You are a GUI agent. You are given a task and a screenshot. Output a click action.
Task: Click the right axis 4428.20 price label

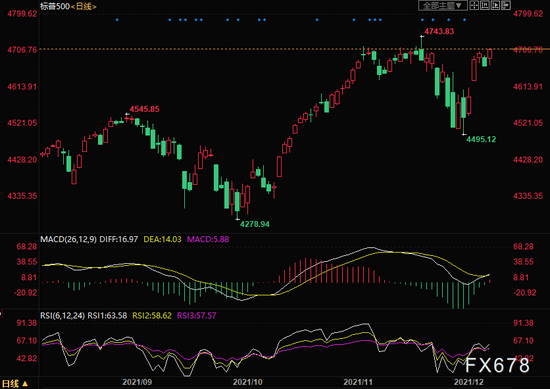pos(528,160)
